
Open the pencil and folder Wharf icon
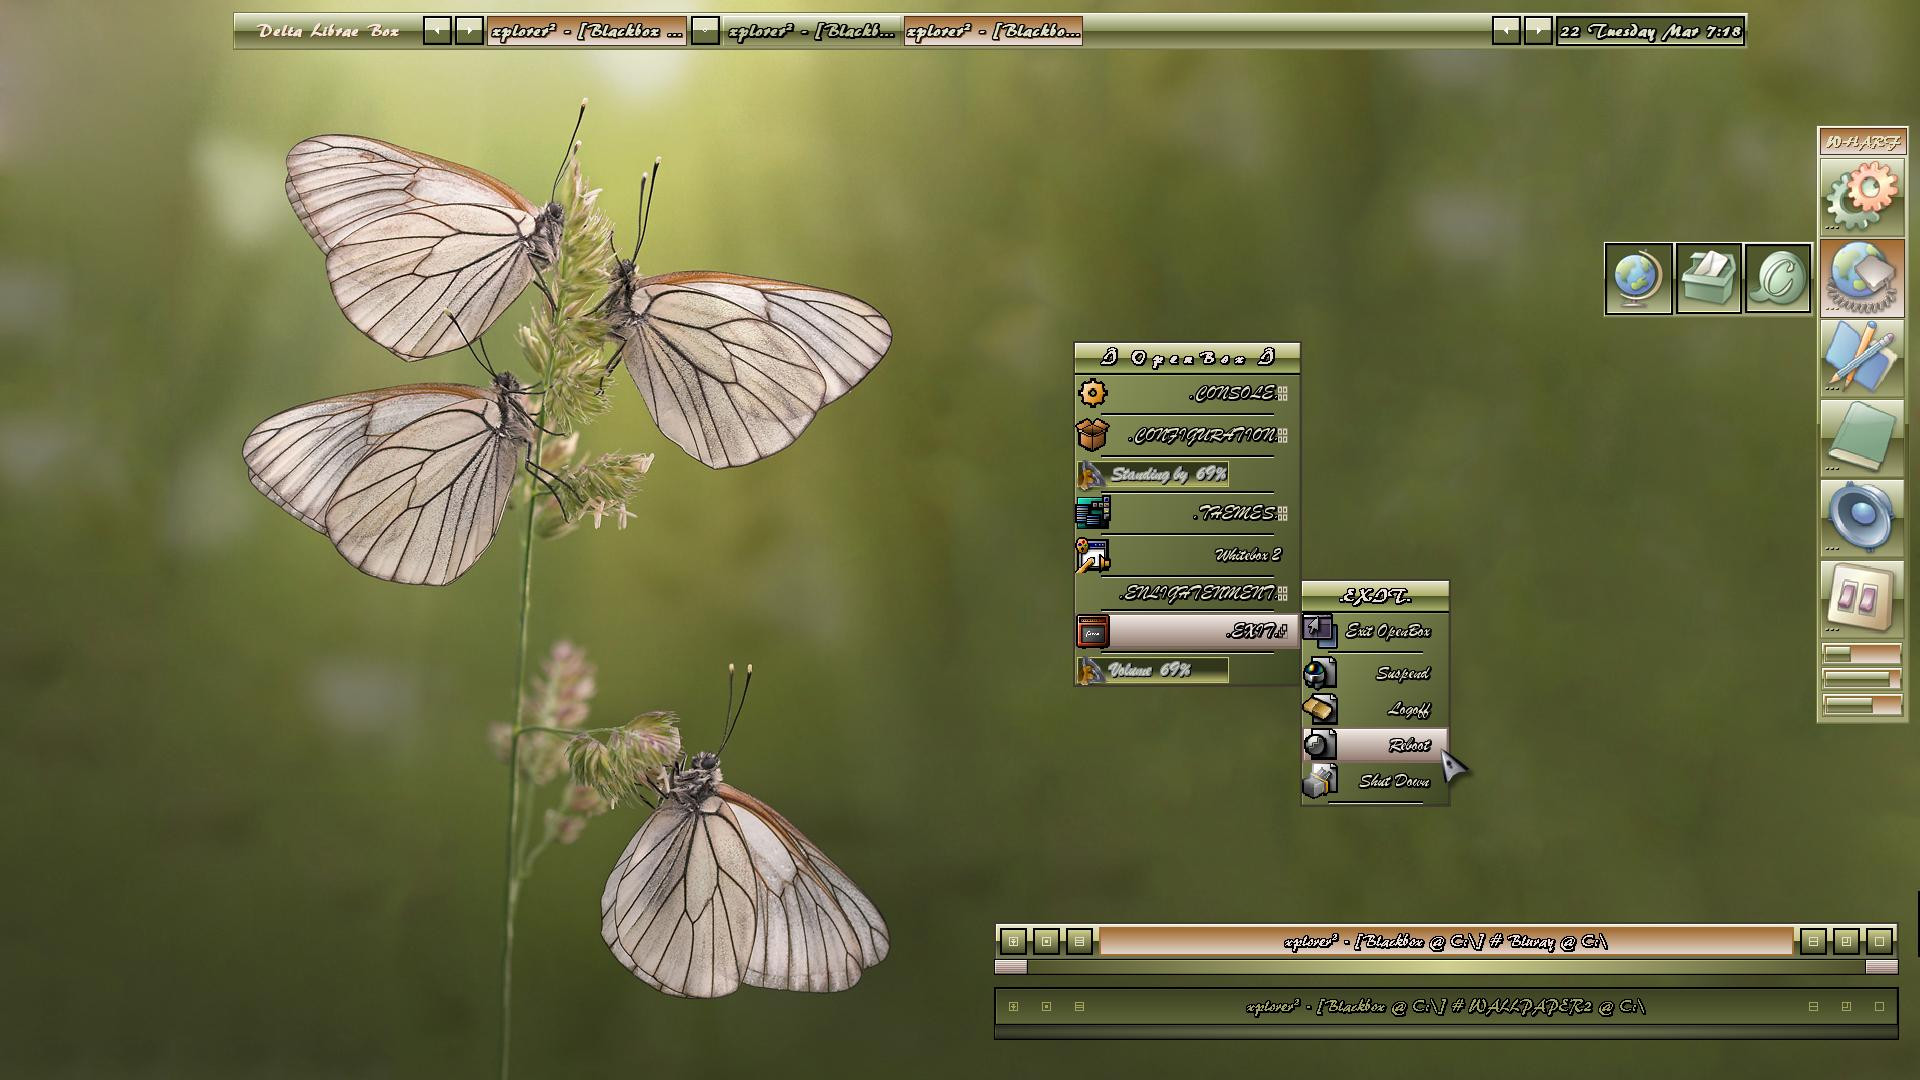click(1861, 357)
